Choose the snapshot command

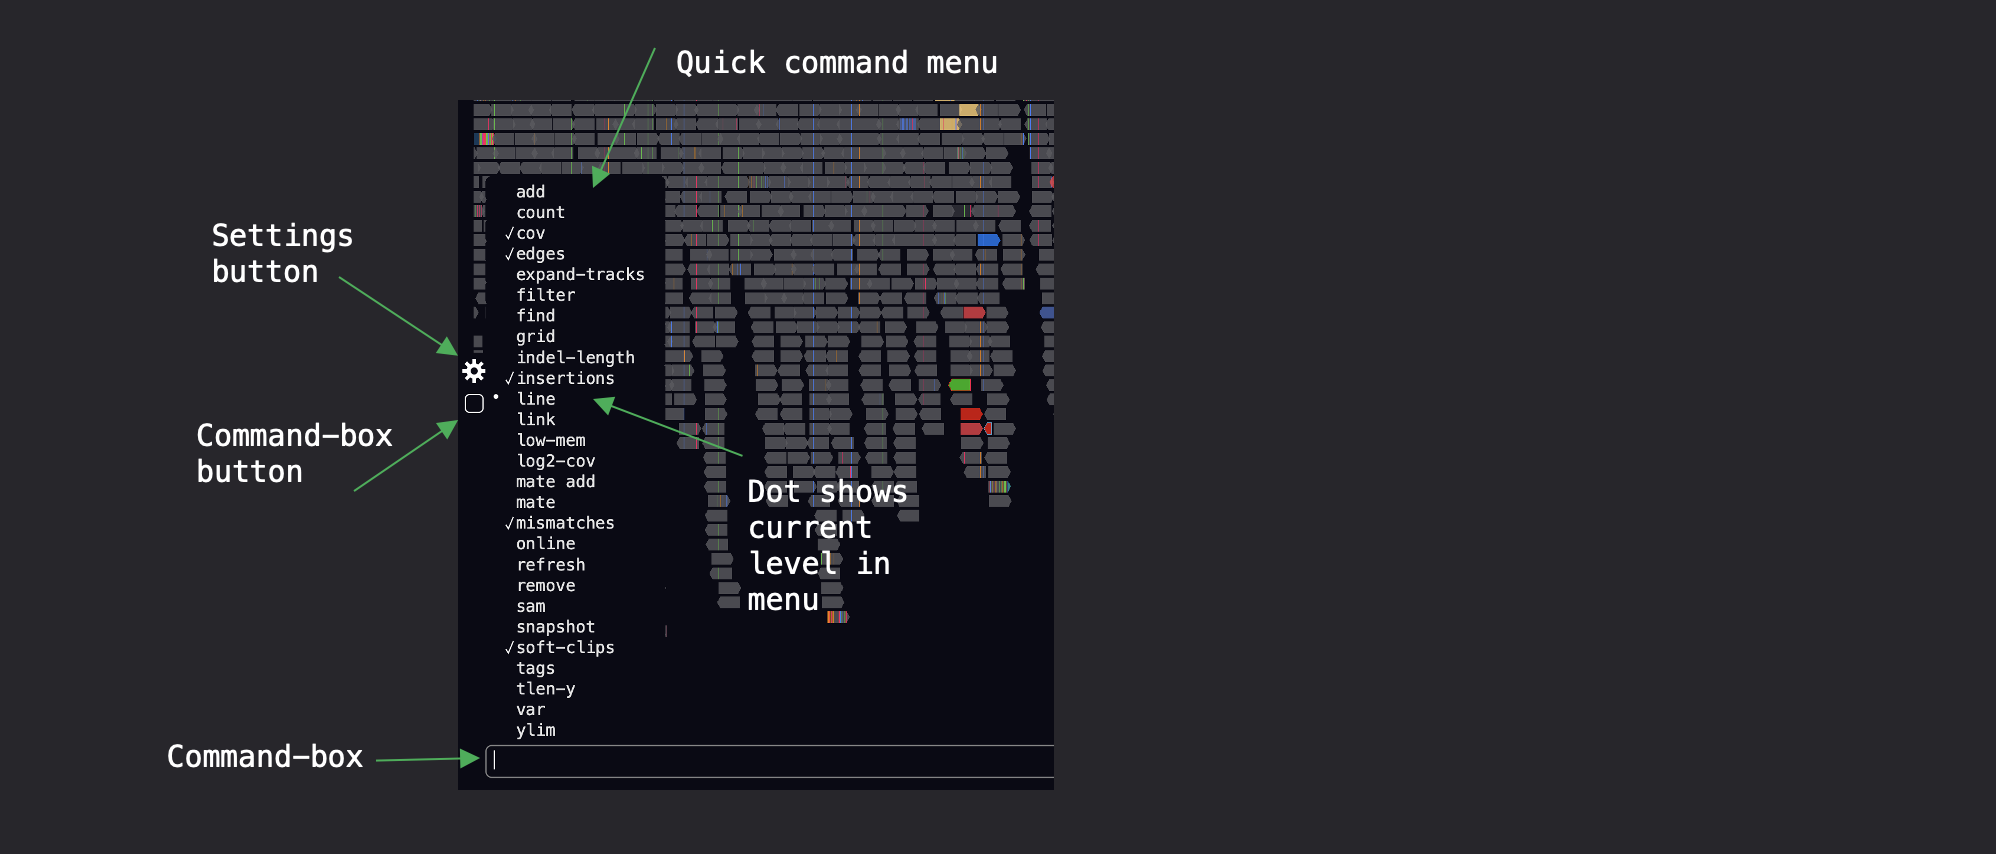[x=555, y=627]
